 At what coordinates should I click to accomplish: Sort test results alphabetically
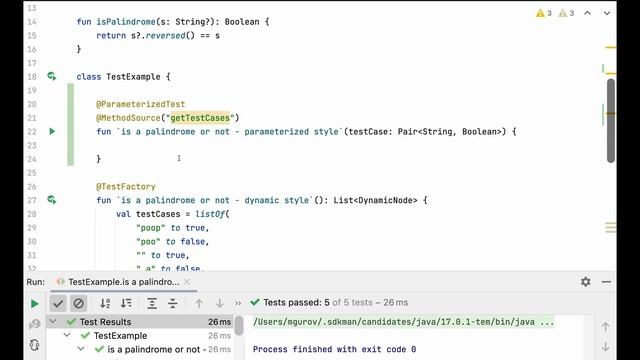[105, 303]
